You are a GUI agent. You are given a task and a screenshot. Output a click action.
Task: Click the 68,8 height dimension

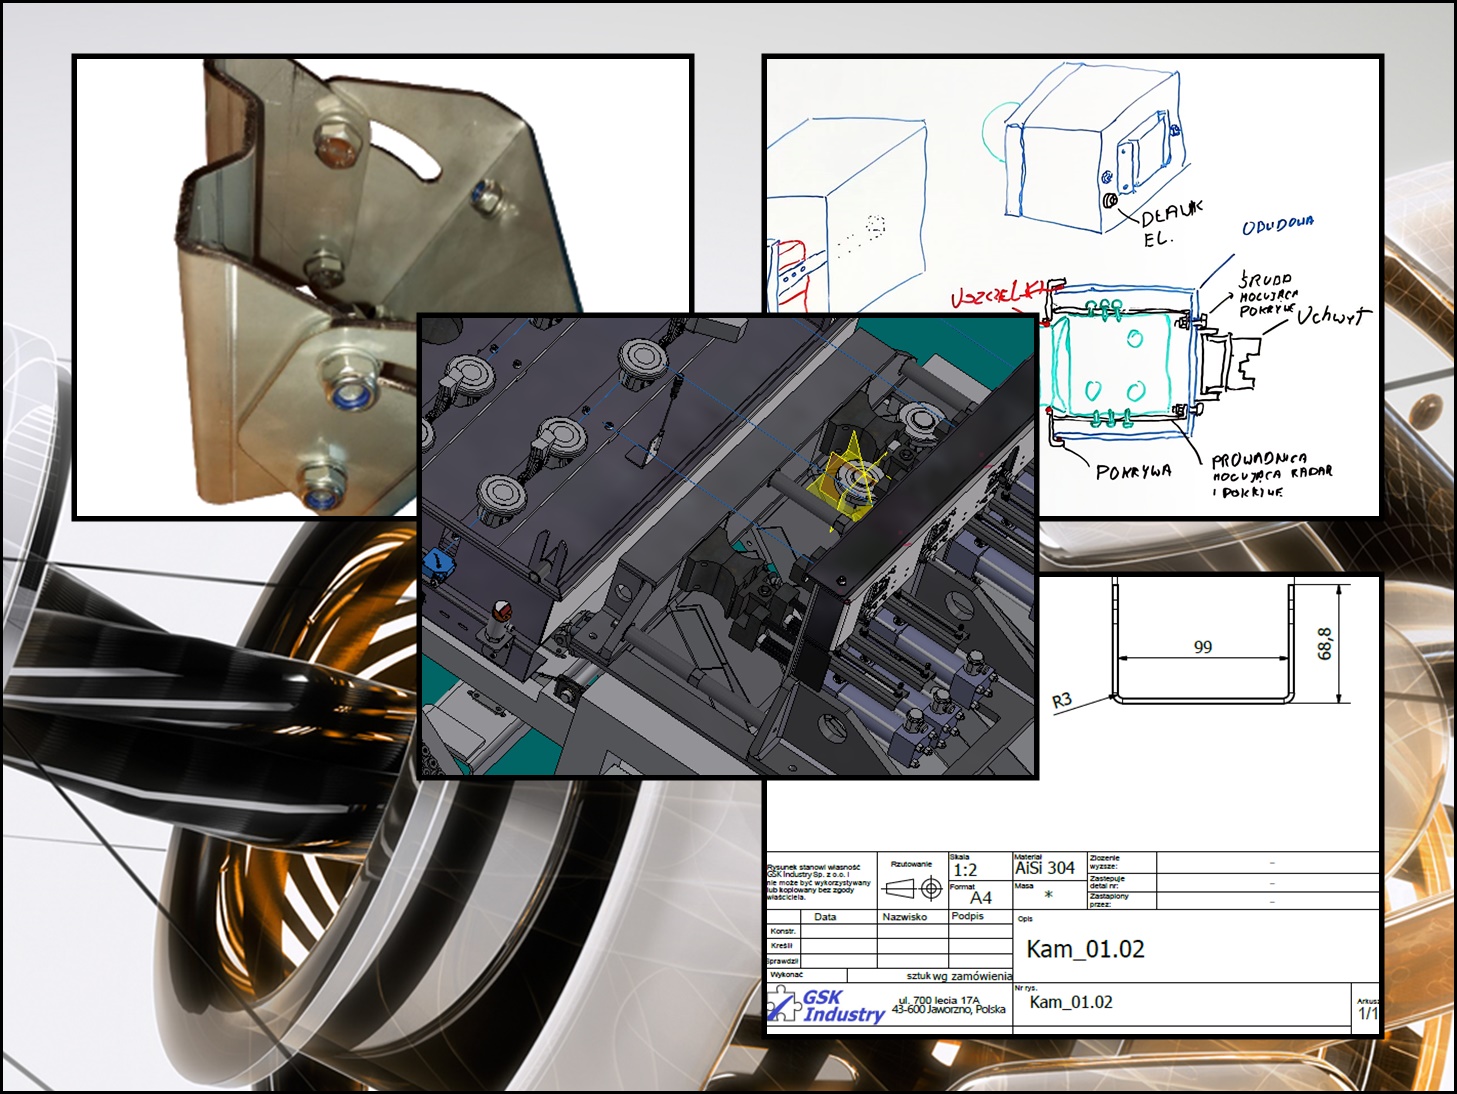(x=1324, y=643)
